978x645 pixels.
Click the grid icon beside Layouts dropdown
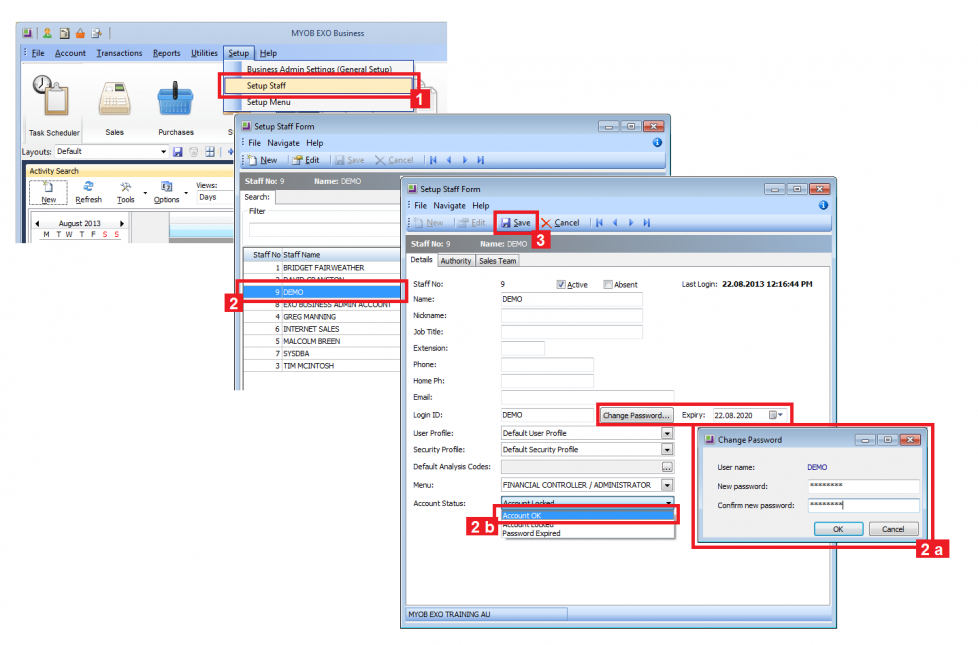point(210,152)
